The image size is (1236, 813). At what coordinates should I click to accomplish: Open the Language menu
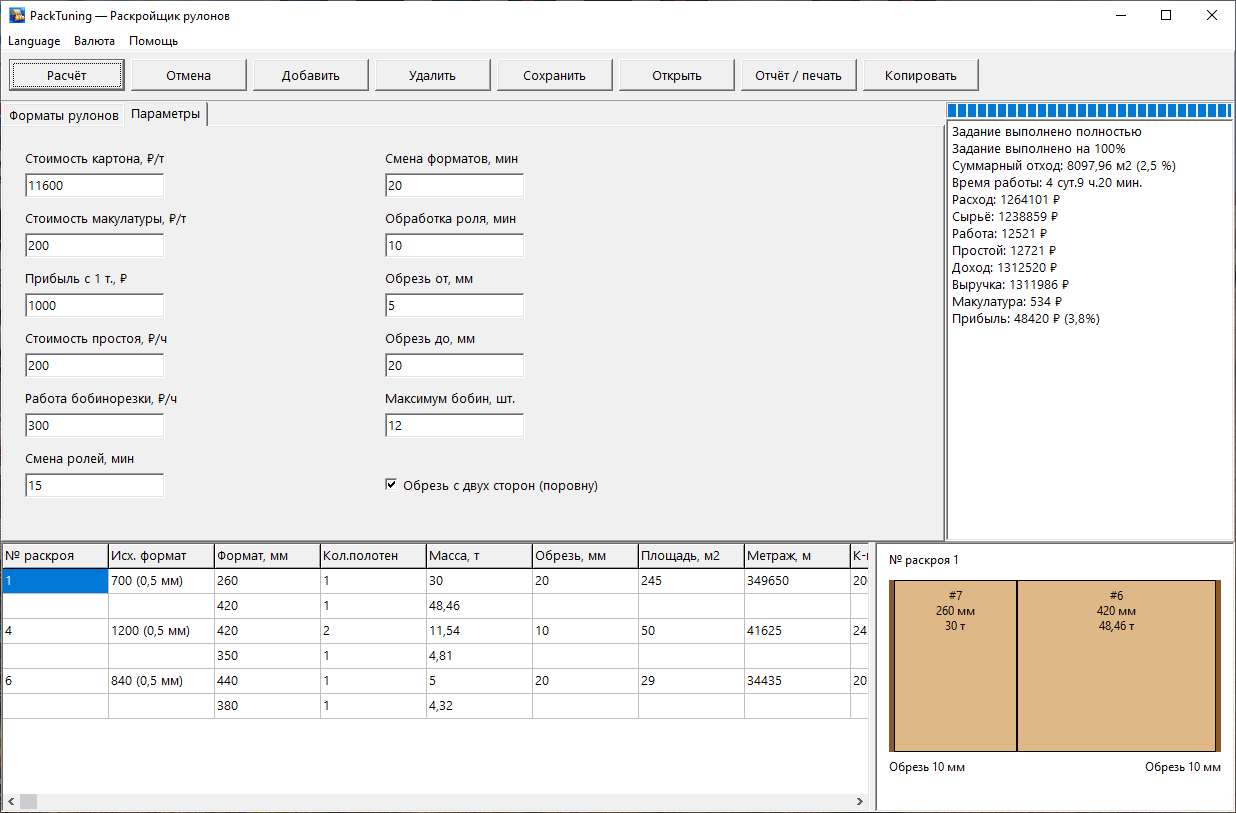(x=34, y=41)
